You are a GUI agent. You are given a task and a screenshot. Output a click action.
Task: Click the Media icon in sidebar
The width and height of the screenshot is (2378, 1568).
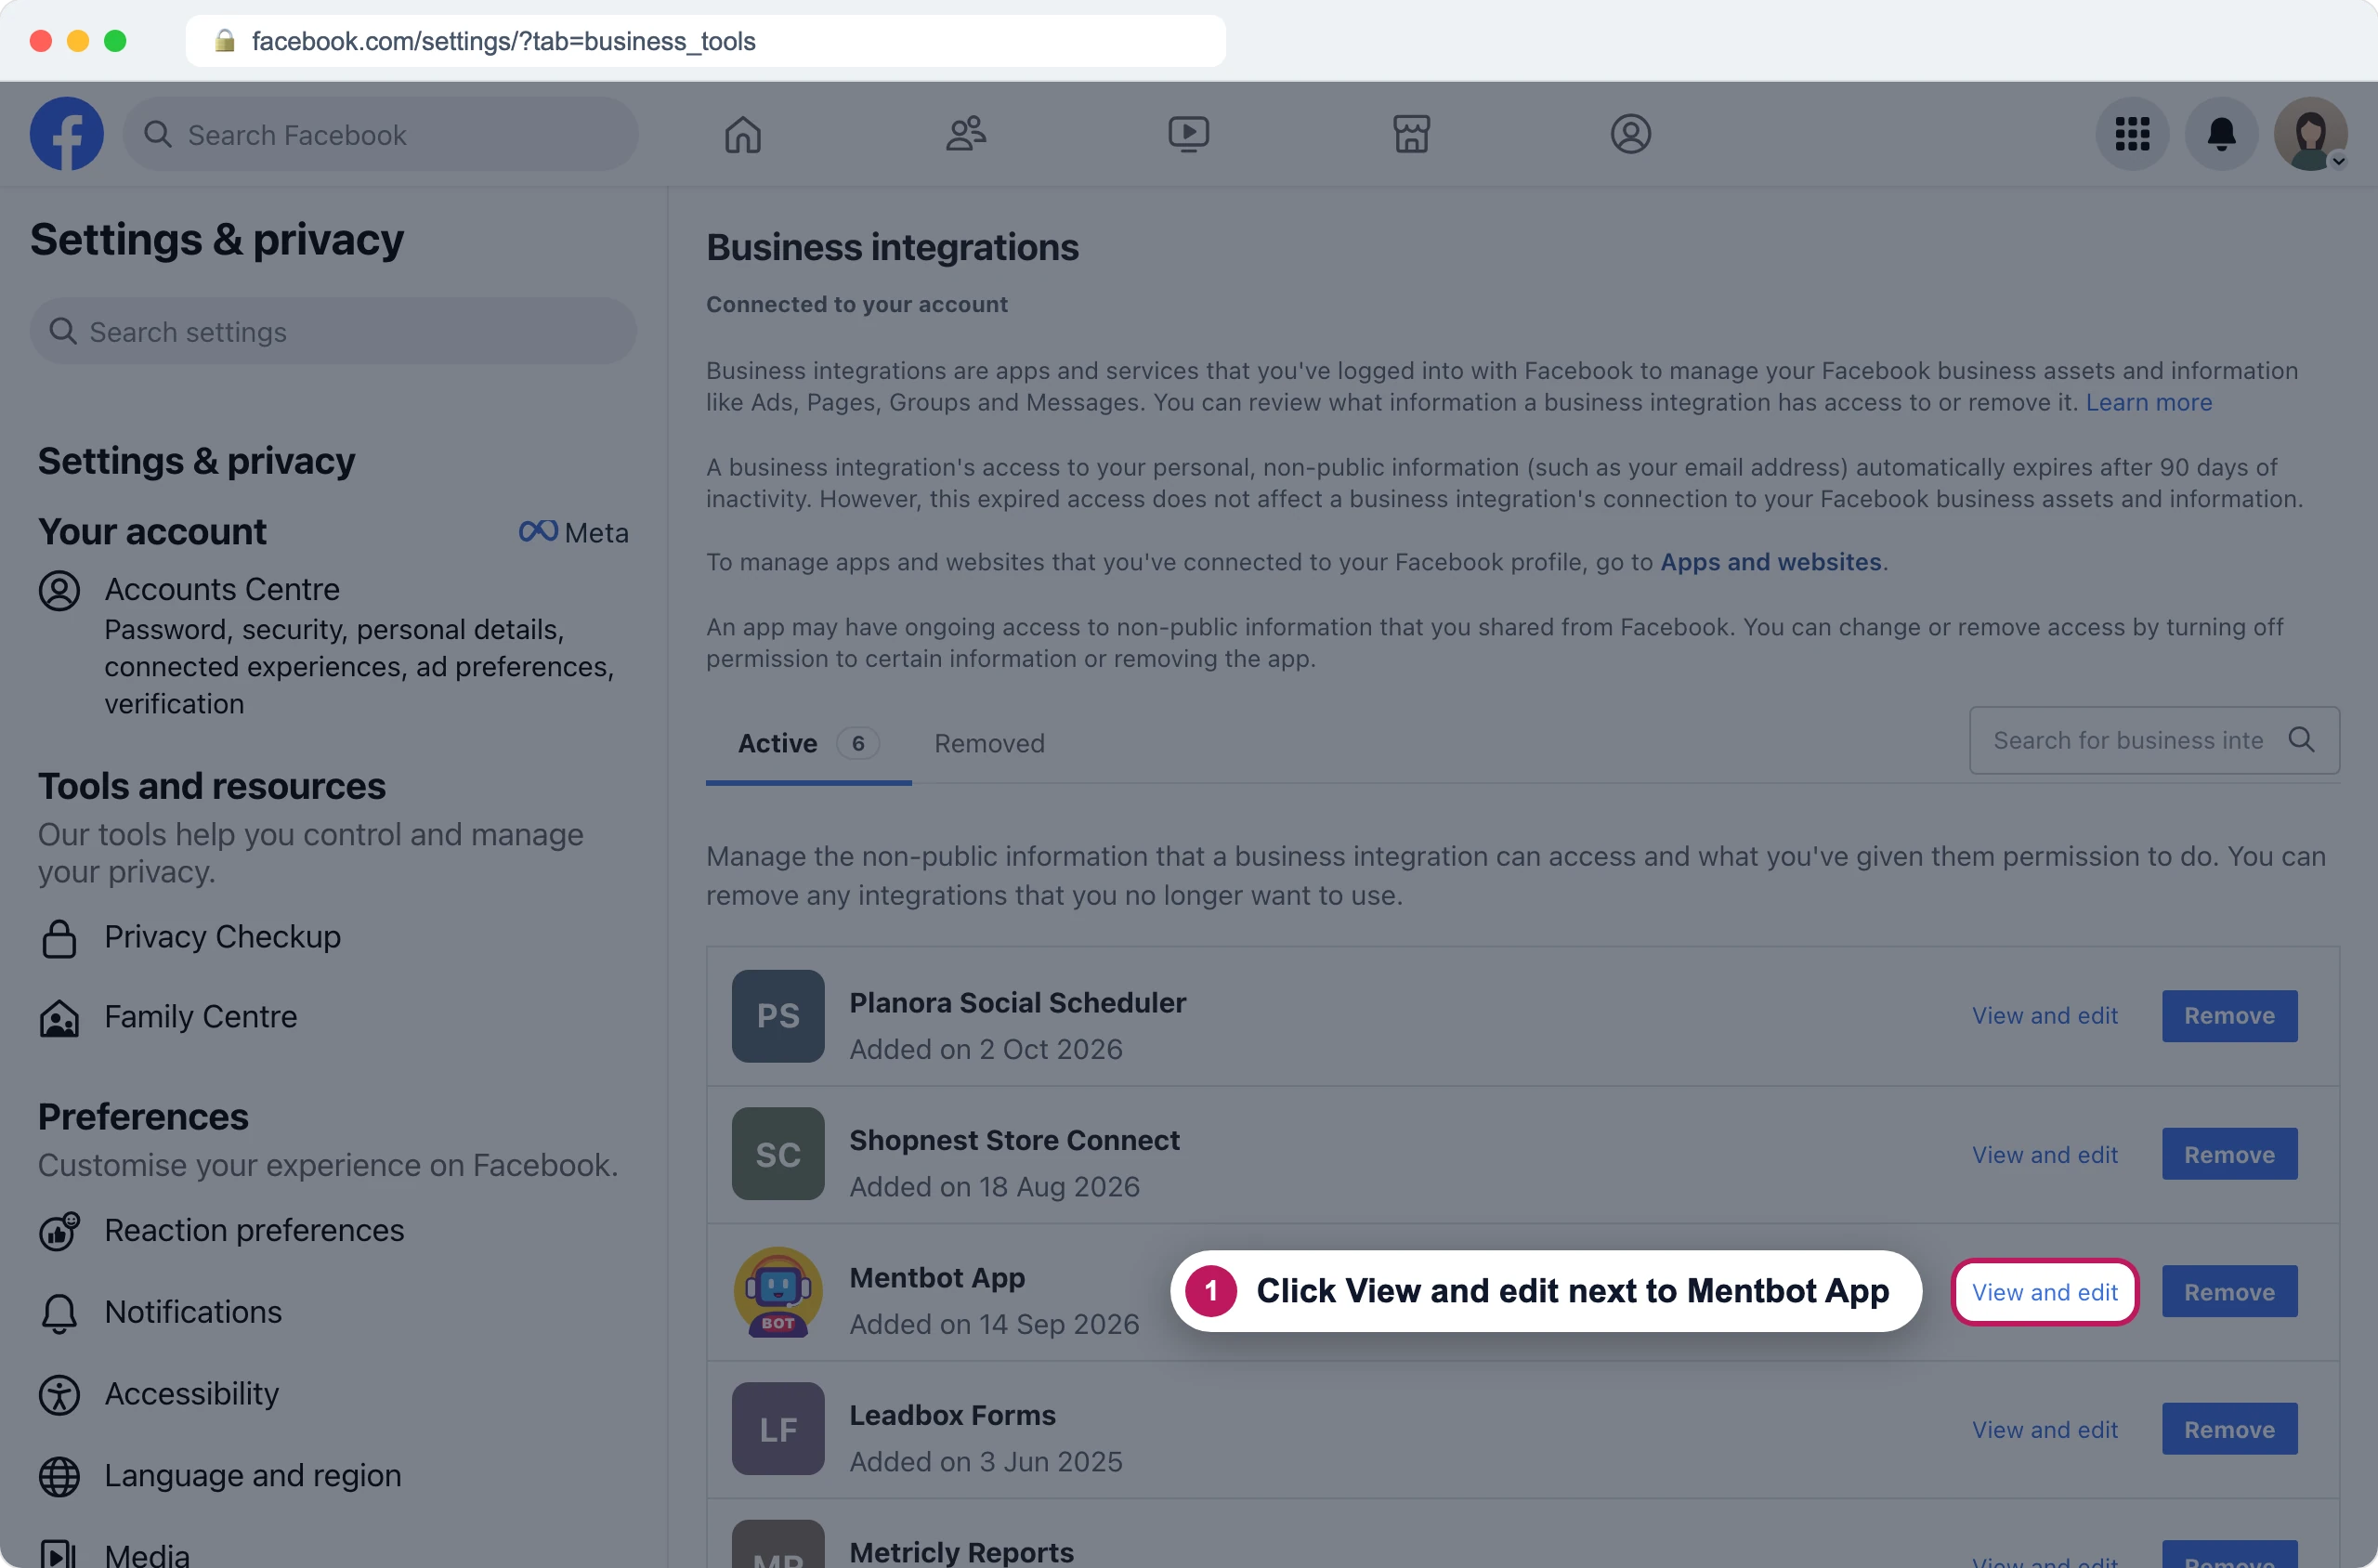click(x=59, y=1553)
